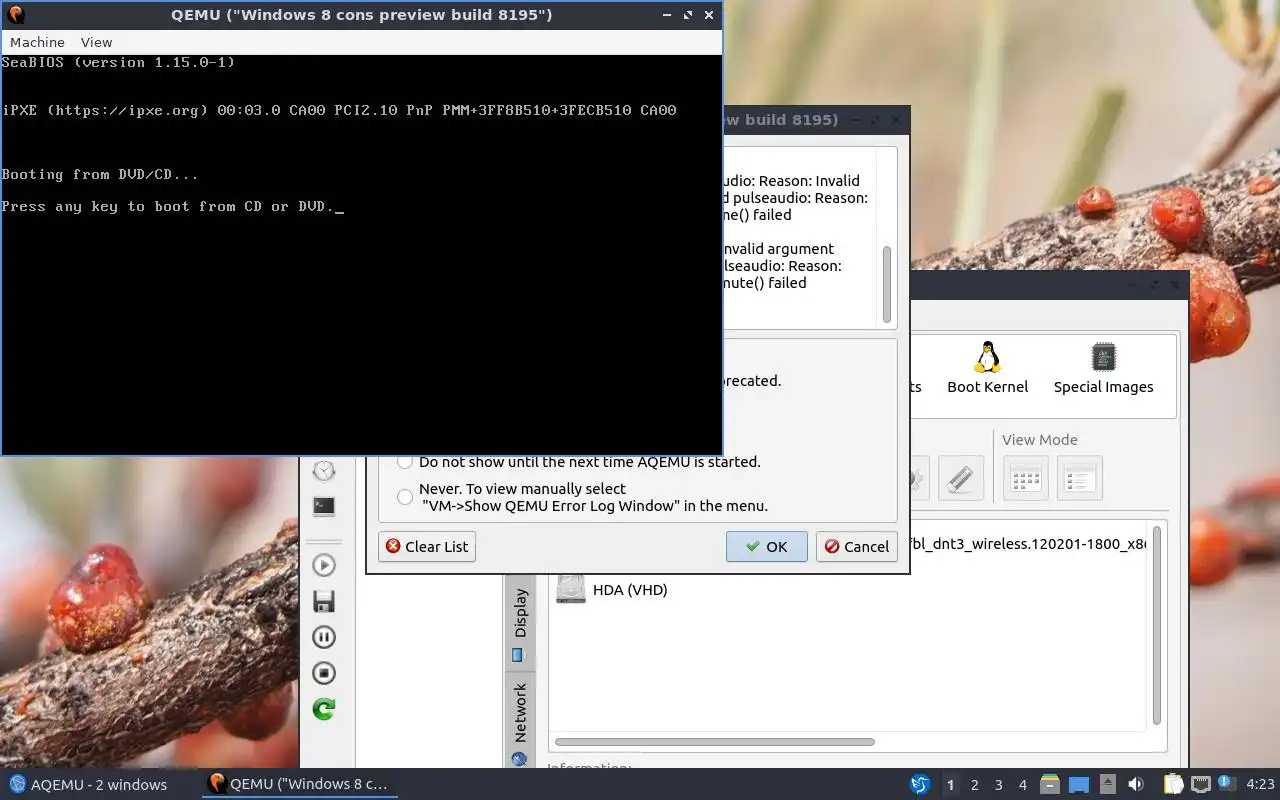Viewport: 1280px width, 800px height.
Task: Switch View Mode to list view
Action: tap(1080, 478)
